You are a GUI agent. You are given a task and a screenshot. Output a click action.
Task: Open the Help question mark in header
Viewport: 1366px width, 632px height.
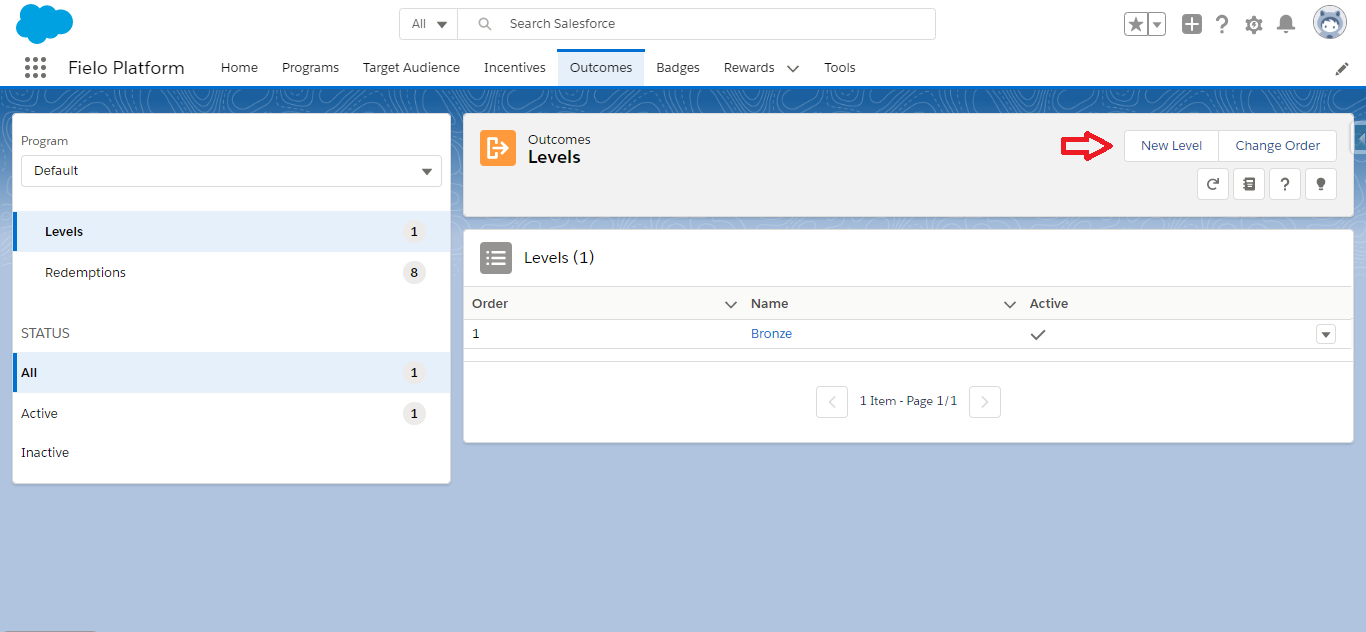pos(1222,24)
